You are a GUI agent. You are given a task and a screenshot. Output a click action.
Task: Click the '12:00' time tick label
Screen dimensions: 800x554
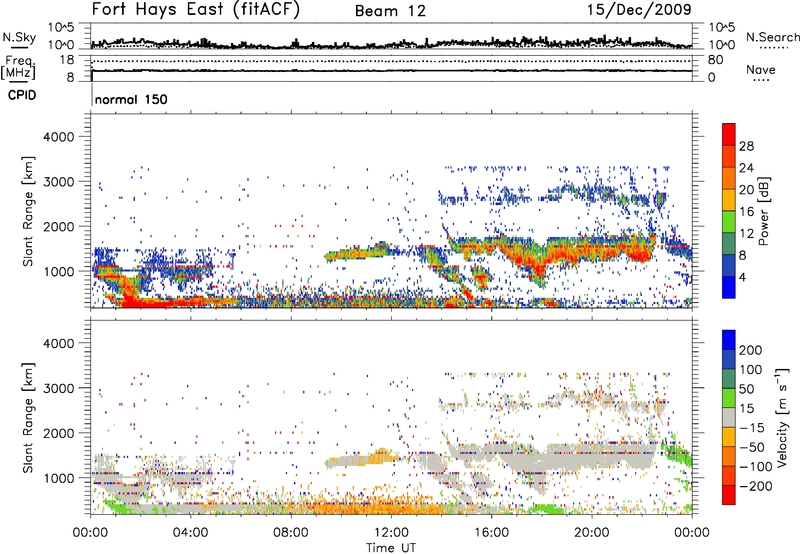point(391,533)
